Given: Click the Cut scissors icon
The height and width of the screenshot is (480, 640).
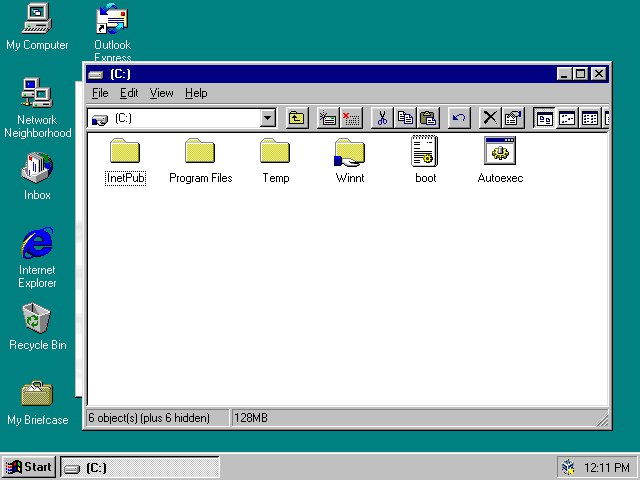Looking at the screenshot, I should 382,118.
